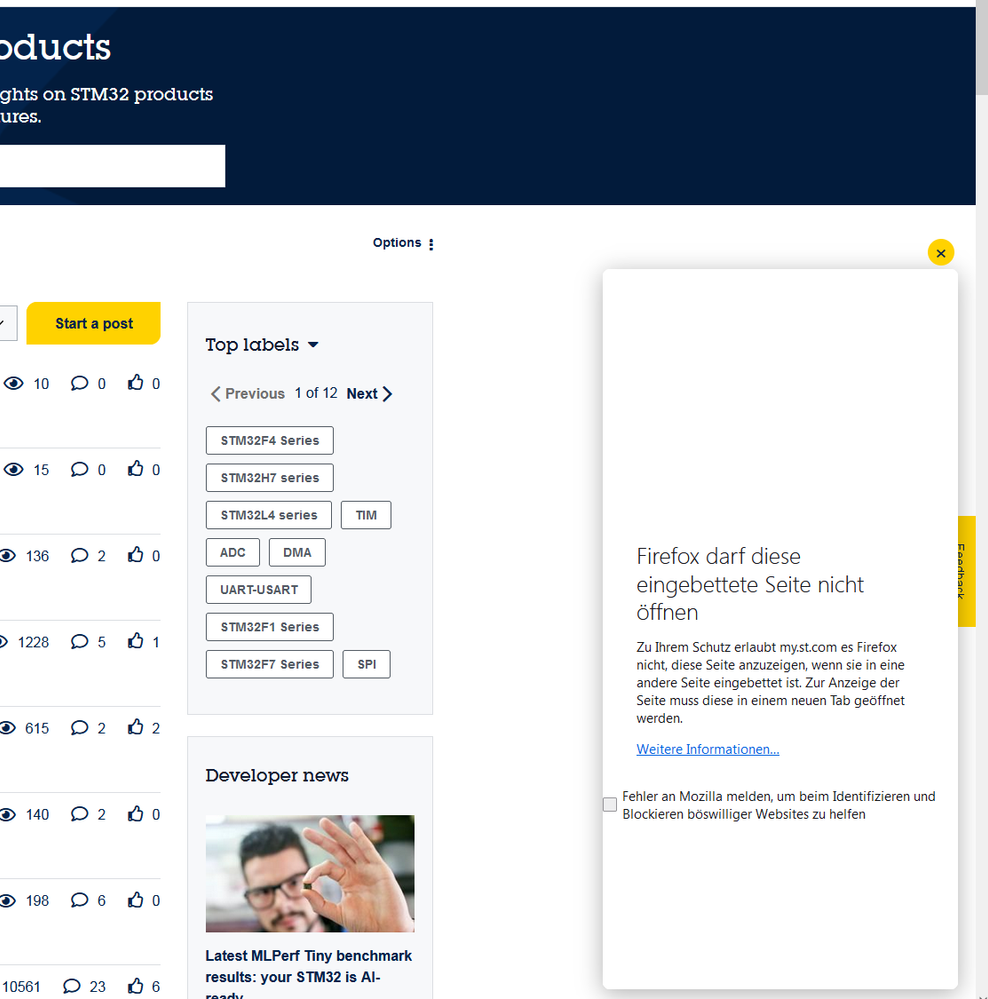
Task: Open the Developer news photo thumbnail
Action: (x=310, y=873)
